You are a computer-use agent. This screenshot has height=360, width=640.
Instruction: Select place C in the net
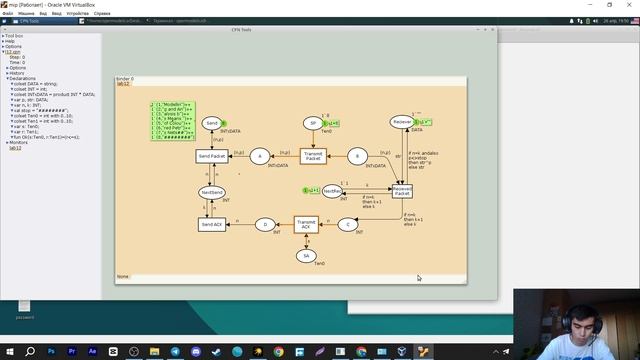pyautogui.click(x=348, y=224)
